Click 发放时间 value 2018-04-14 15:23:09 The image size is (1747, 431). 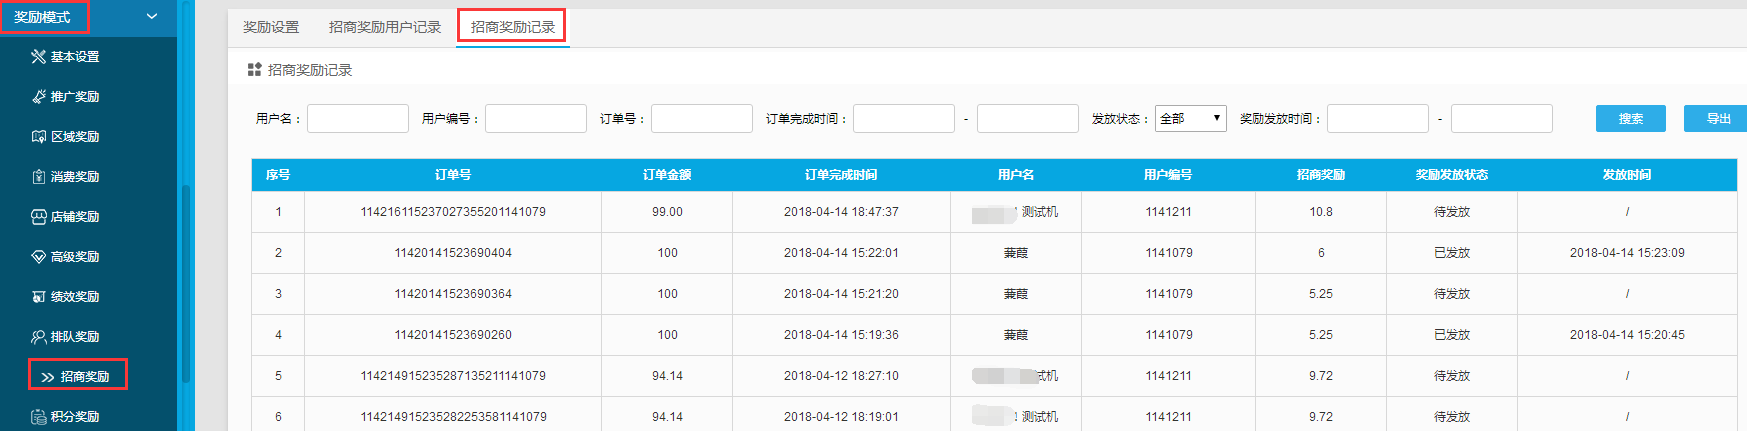1627,253
